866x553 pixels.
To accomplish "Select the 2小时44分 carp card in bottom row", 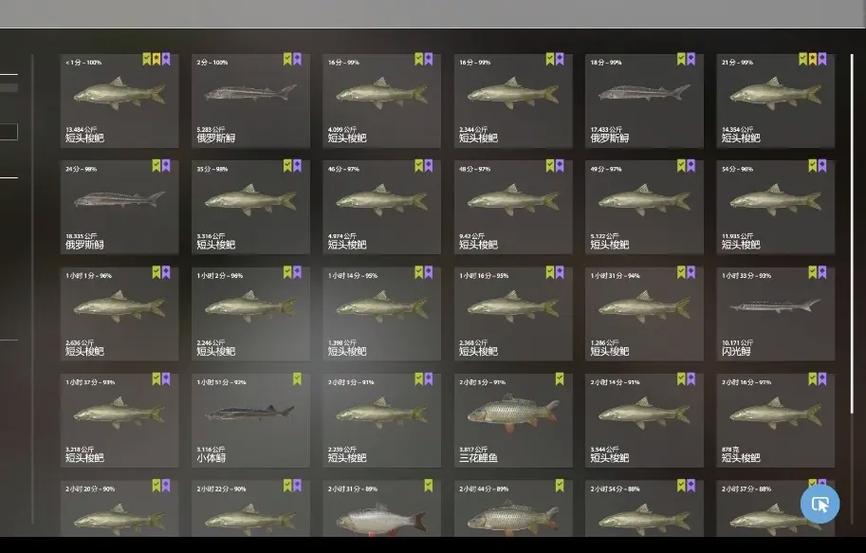I will (x=513, y=508).
